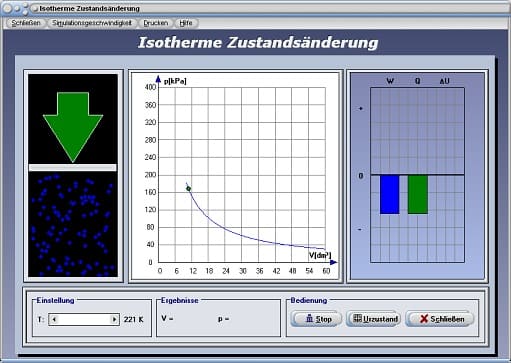Viewport: 511px width, 363px height.
Task: Click the gray piston plate above the gas
Action: pos(73,167)
